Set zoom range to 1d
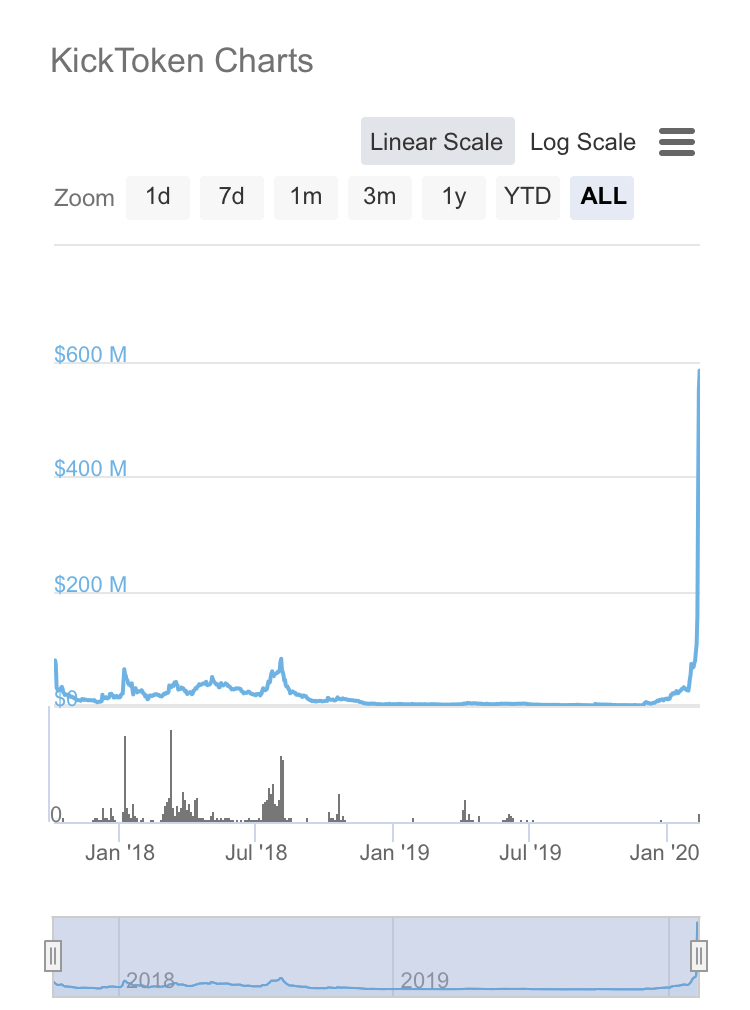 (x=158, y=196)
